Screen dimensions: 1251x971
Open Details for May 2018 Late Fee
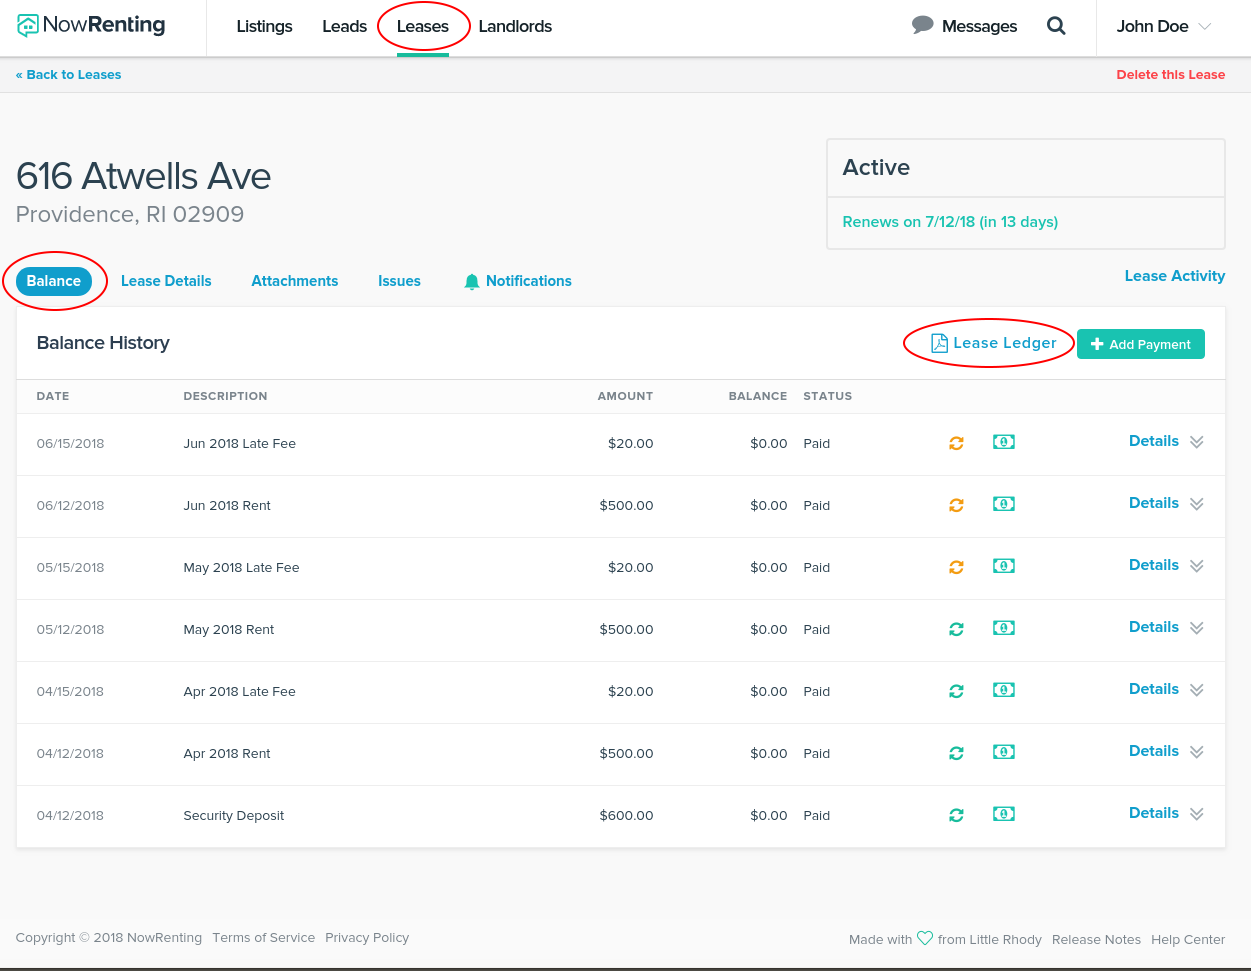pos(1154,565)
